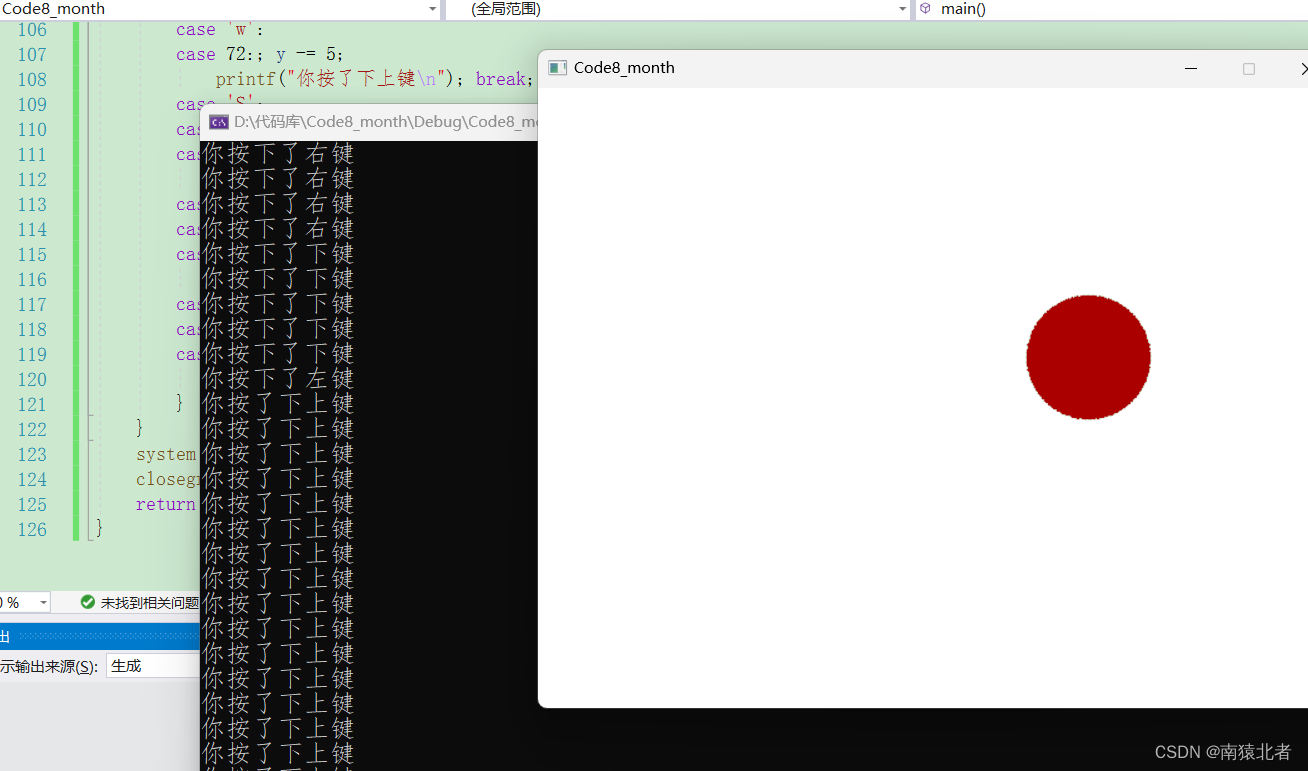The height and width of the screenshot is (771, 1308).
Task: Maximize the Code8_month graphics window
Action: 1248,68
